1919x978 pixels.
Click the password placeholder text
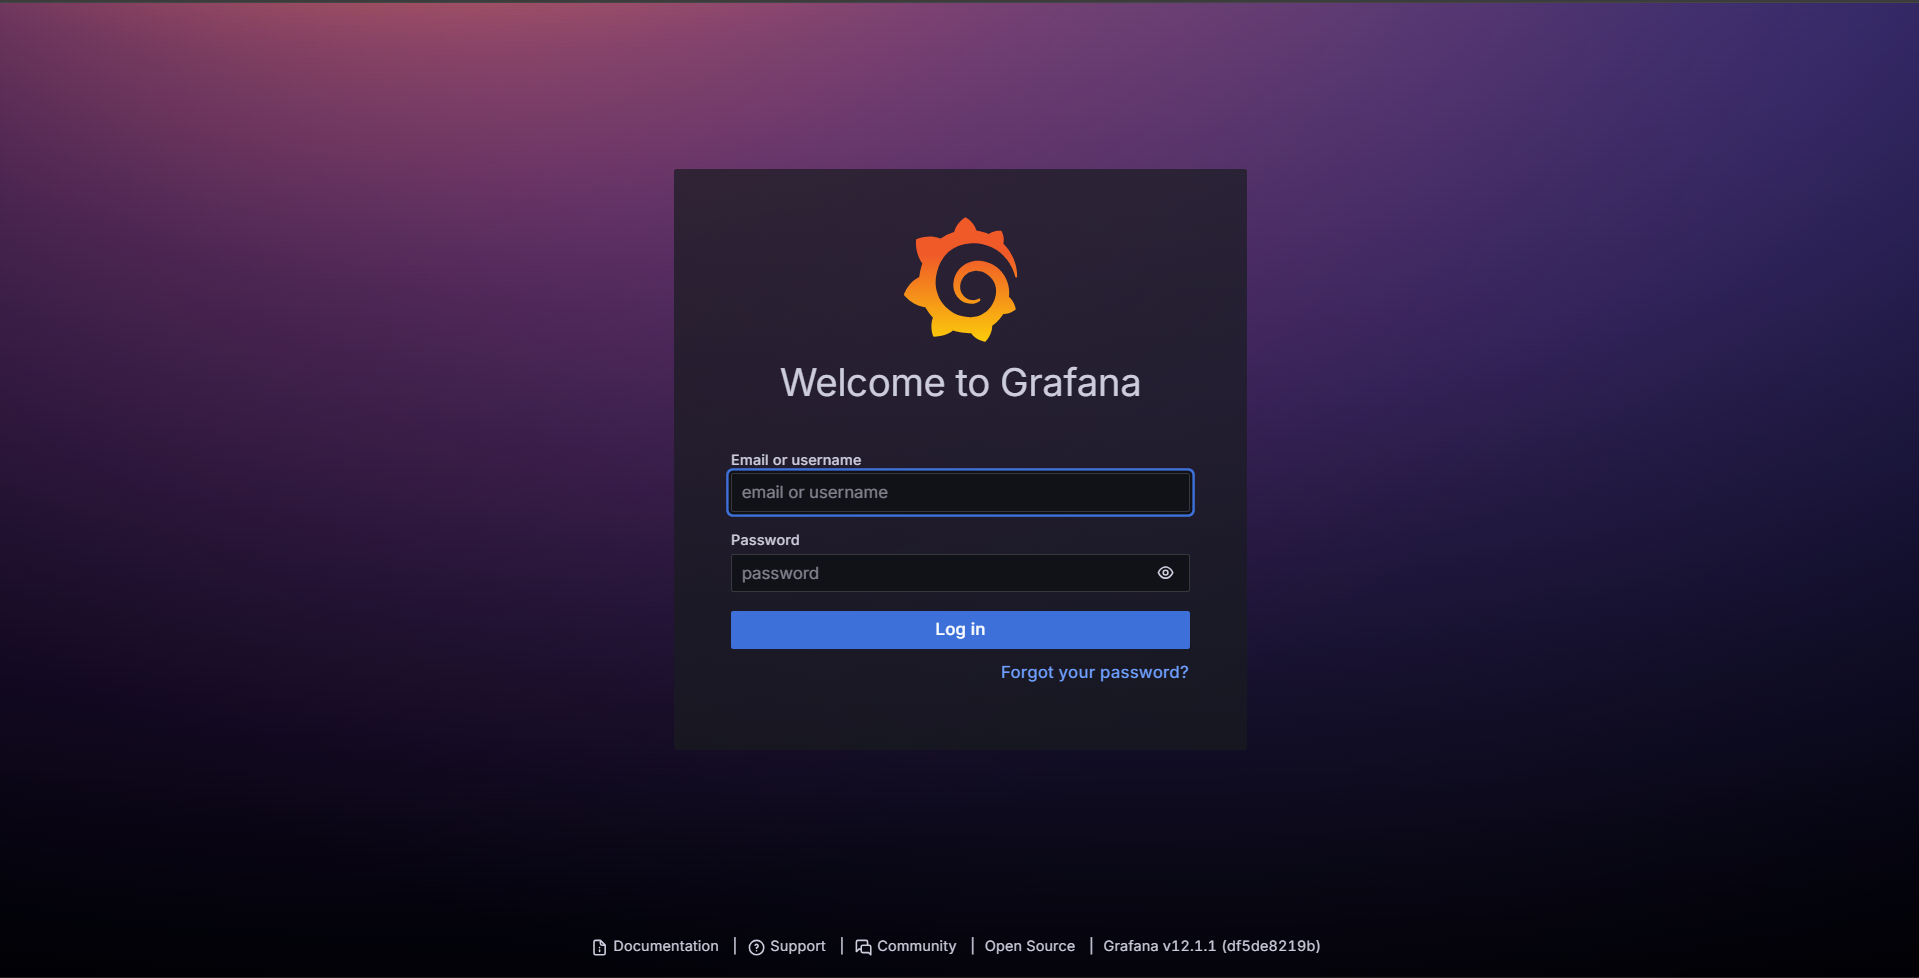(780, 573)
